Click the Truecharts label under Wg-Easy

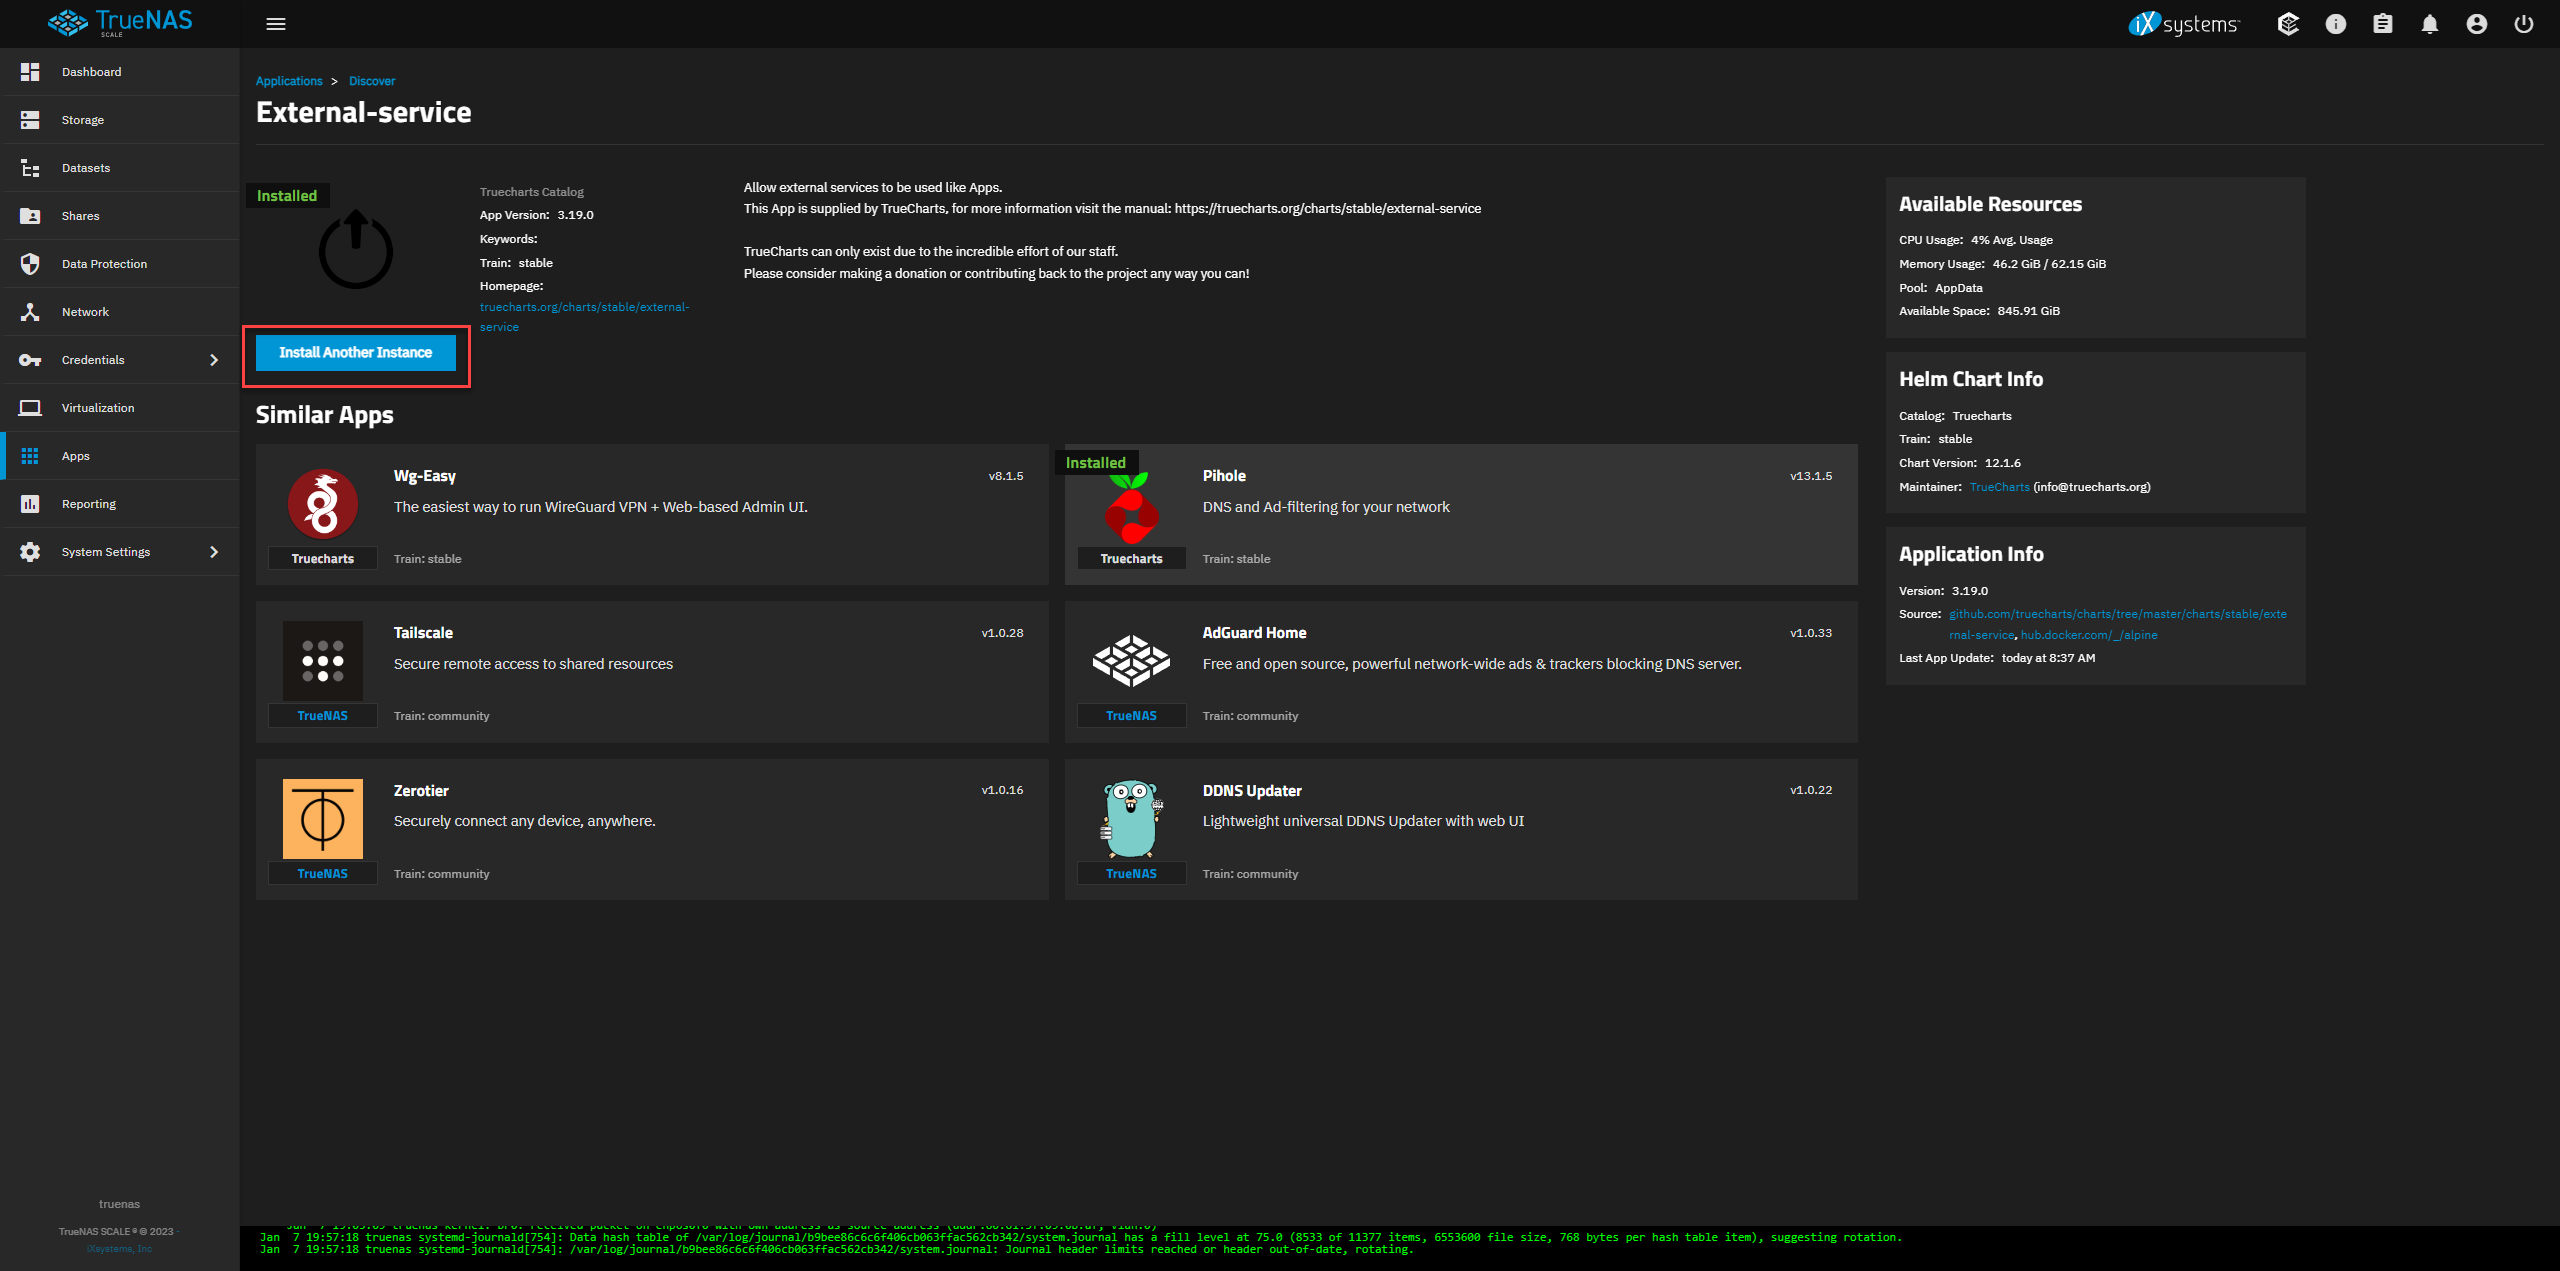[323, 559]
